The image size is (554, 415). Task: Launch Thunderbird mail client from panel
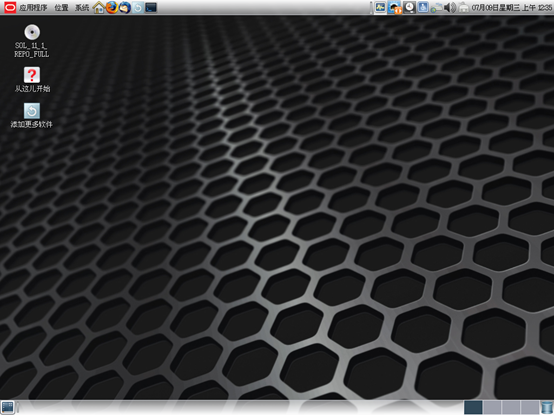coord(125,7)
